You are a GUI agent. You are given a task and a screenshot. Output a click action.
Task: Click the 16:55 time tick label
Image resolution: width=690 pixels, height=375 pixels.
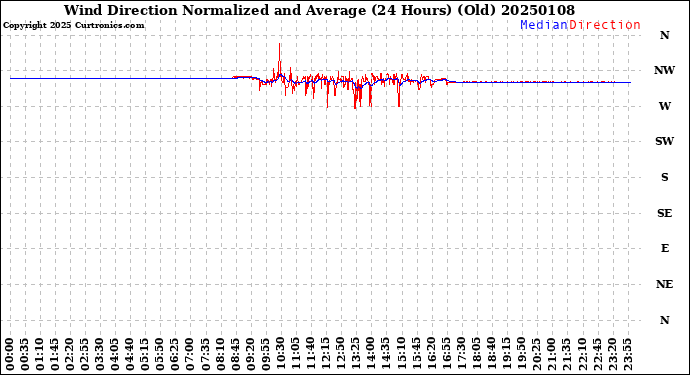pyautogui.click(x=446, y=354)
